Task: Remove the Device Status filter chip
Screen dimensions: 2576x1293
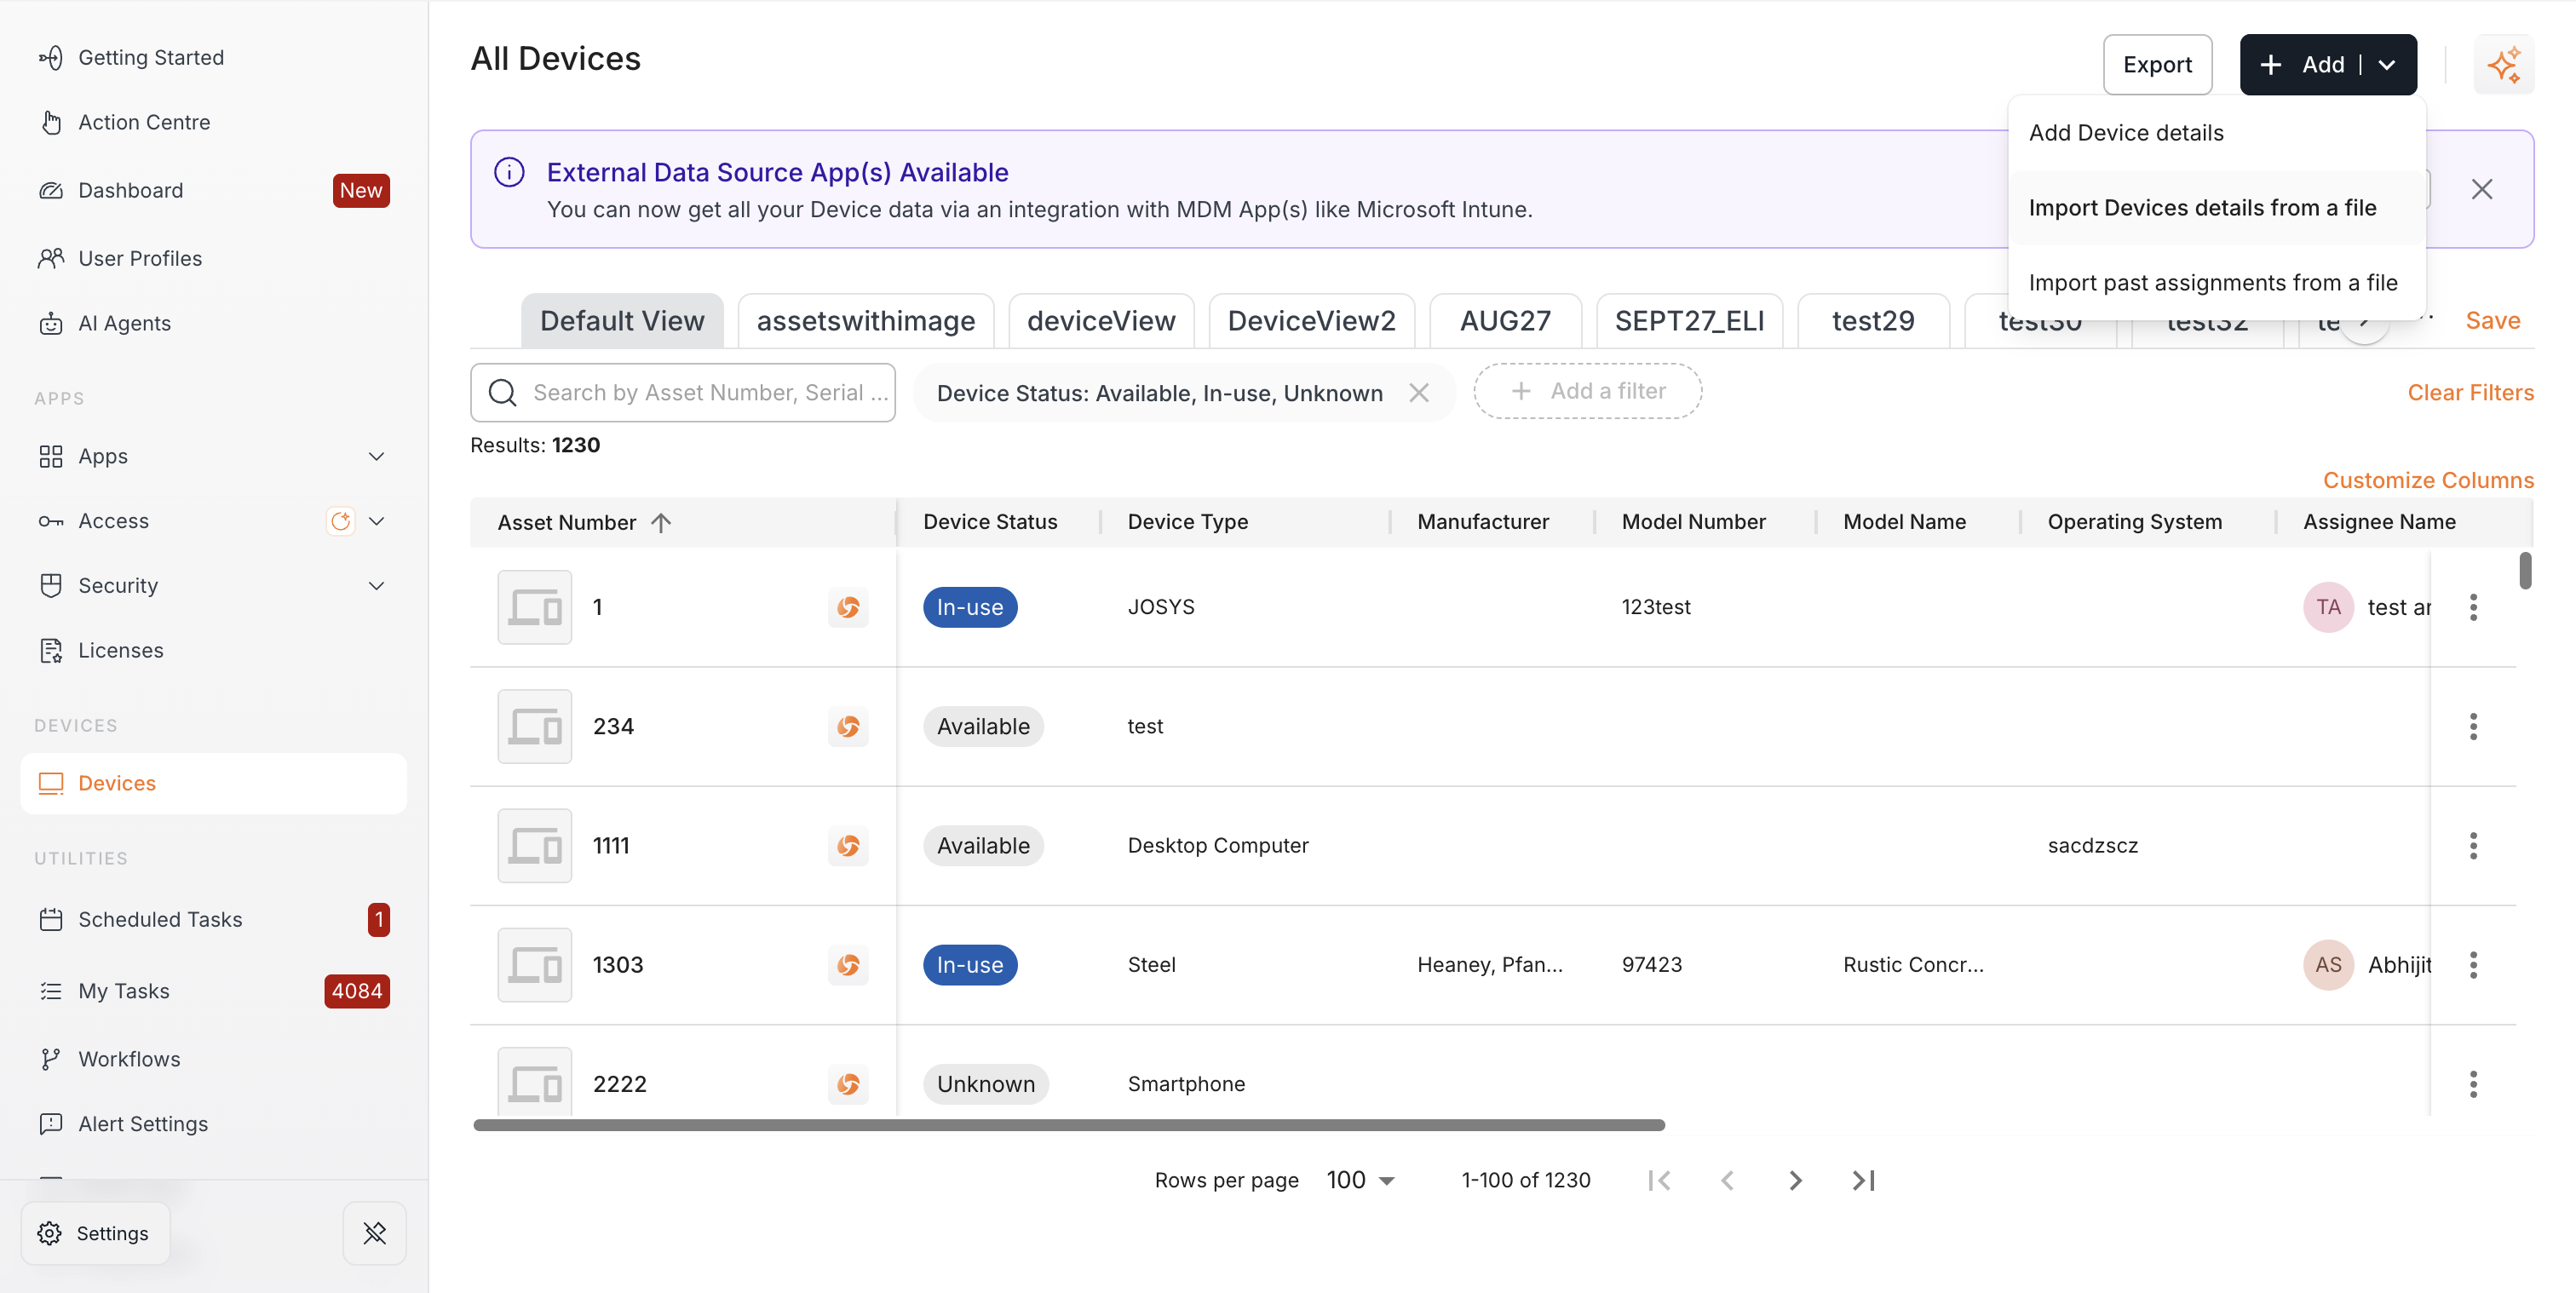Action: pos(1418,393)
